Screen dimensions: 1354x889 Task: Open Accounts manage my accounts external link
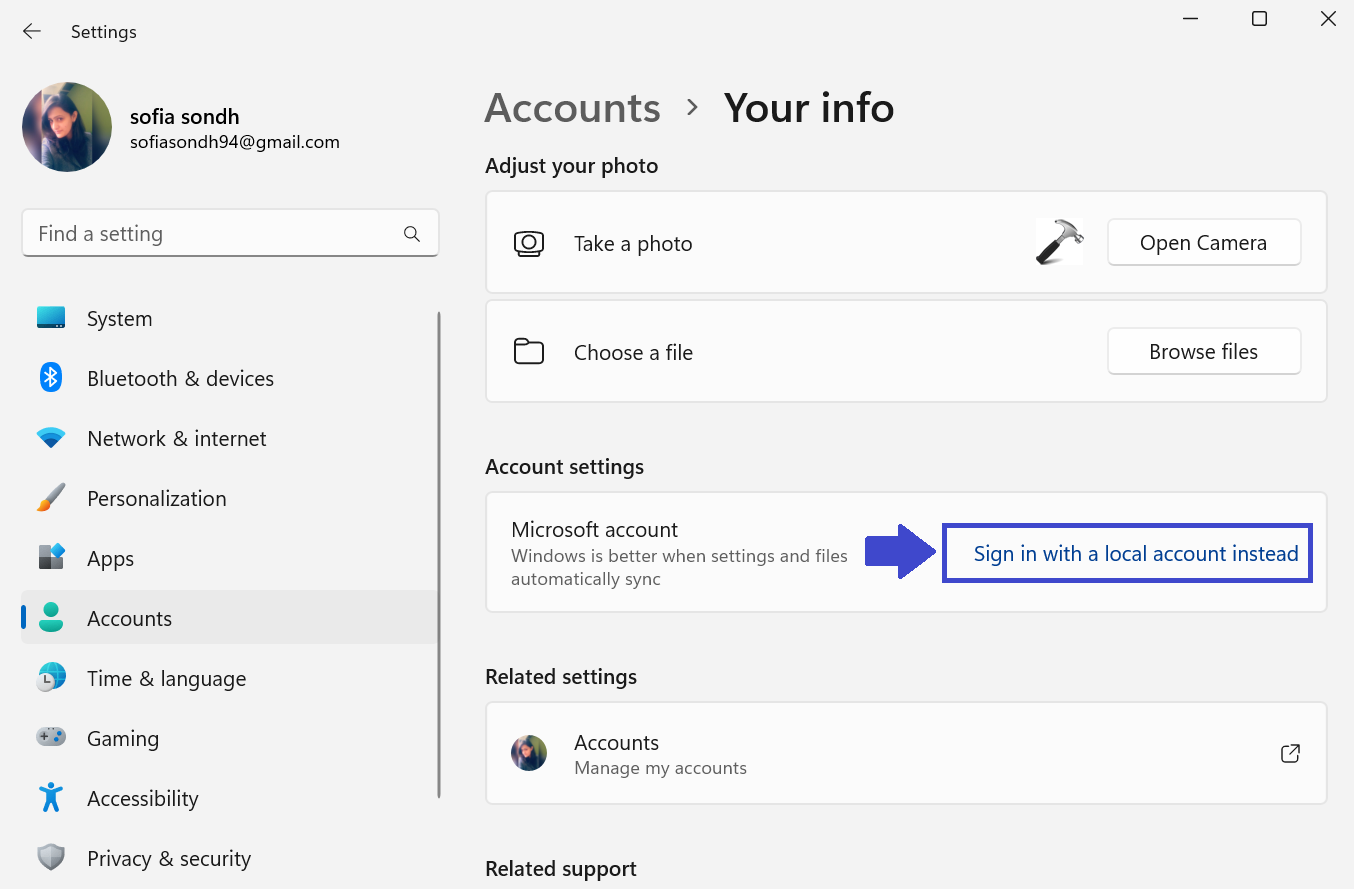pyautogui.click(x=1290, y=753)
